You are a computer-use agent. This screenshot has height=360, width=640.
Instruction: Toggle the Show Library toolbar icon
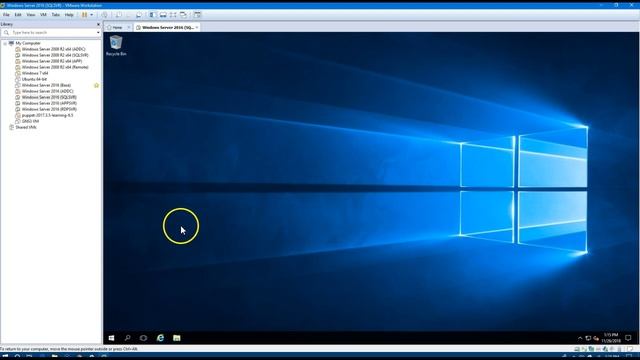coord(152,15)
